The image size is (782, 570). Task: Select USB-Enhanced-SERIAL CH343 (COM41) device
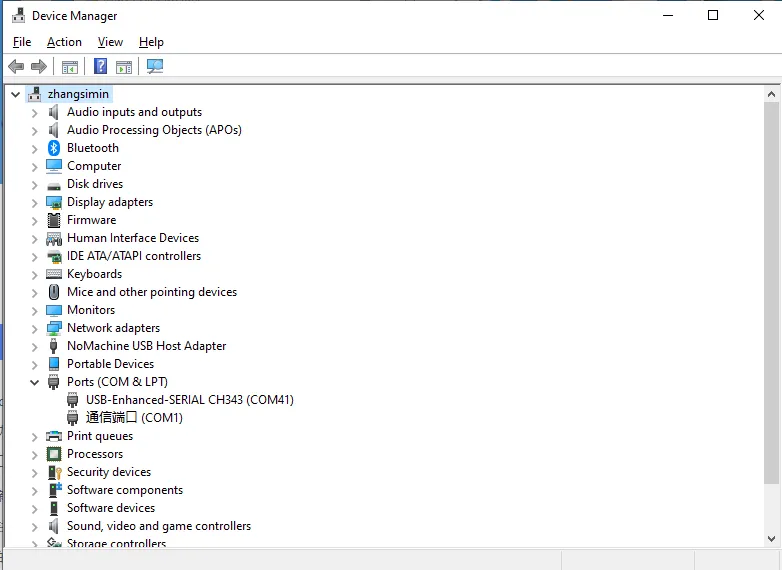190,400
